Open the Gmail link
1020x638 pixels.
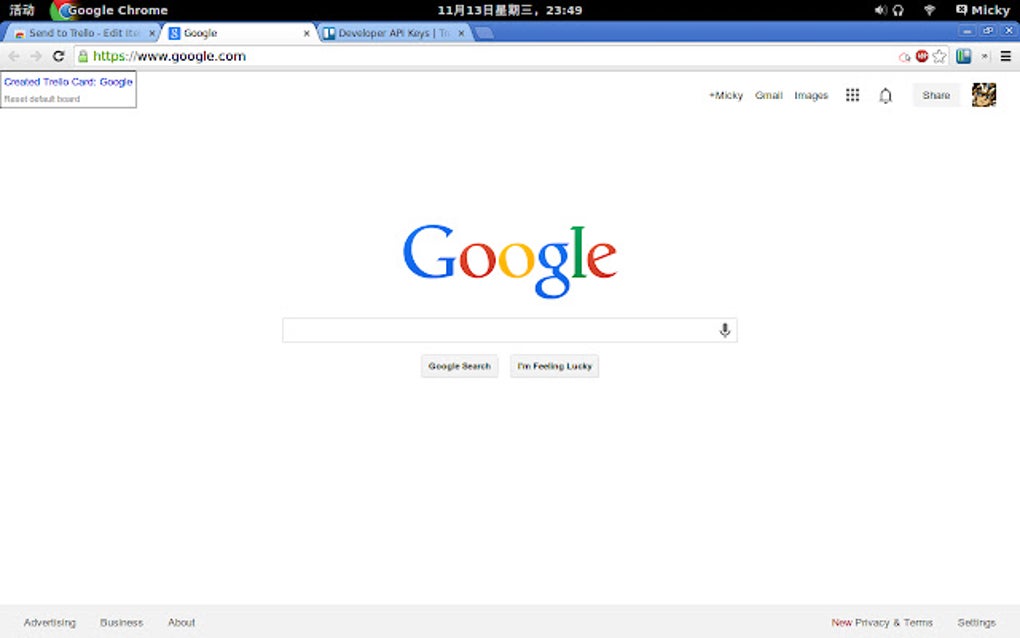pyautogui.click(x=768, y=96)
